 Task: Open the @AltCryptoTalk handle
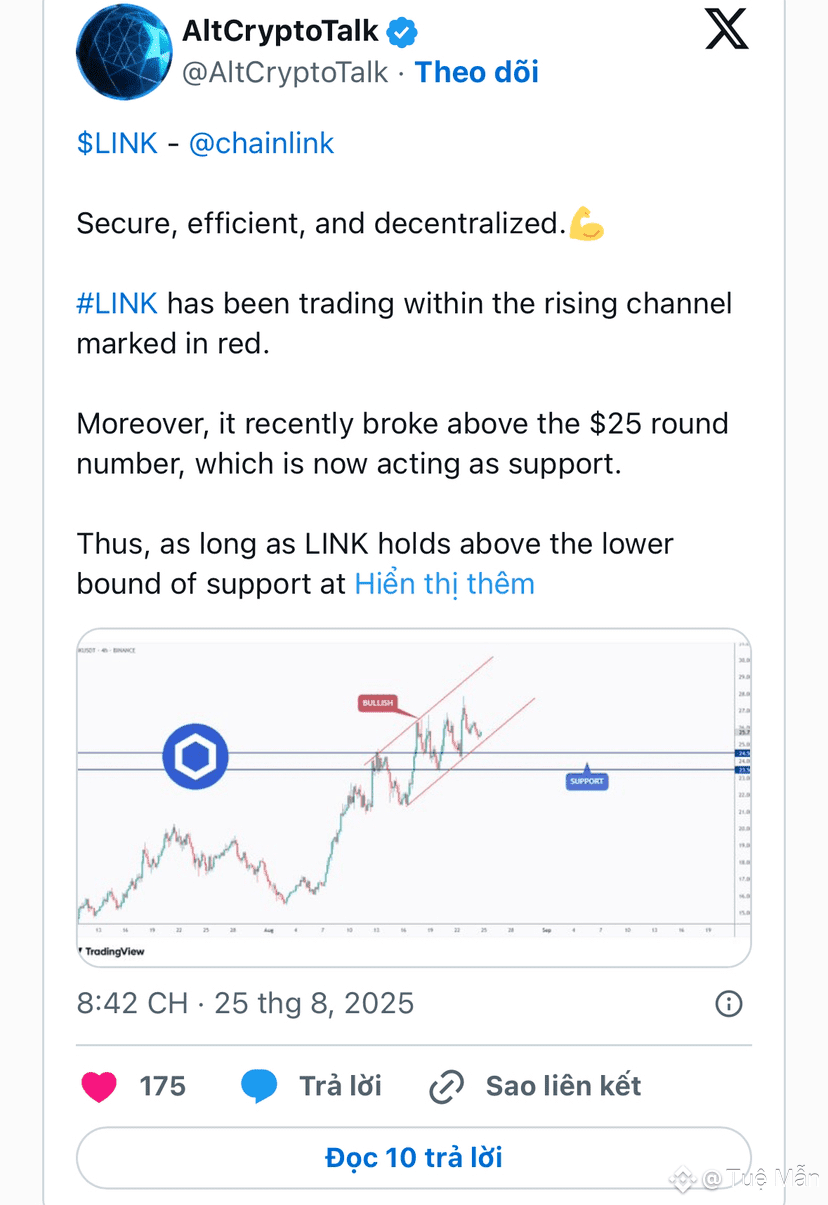284,72
